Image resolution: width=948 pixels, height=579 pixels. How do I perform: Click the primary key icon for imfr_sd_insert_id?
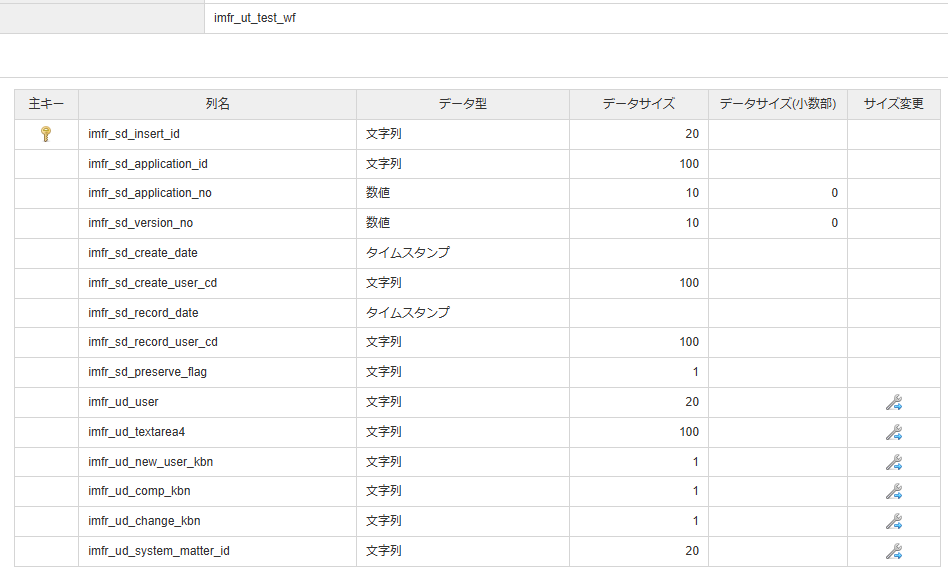pos(45,133)
